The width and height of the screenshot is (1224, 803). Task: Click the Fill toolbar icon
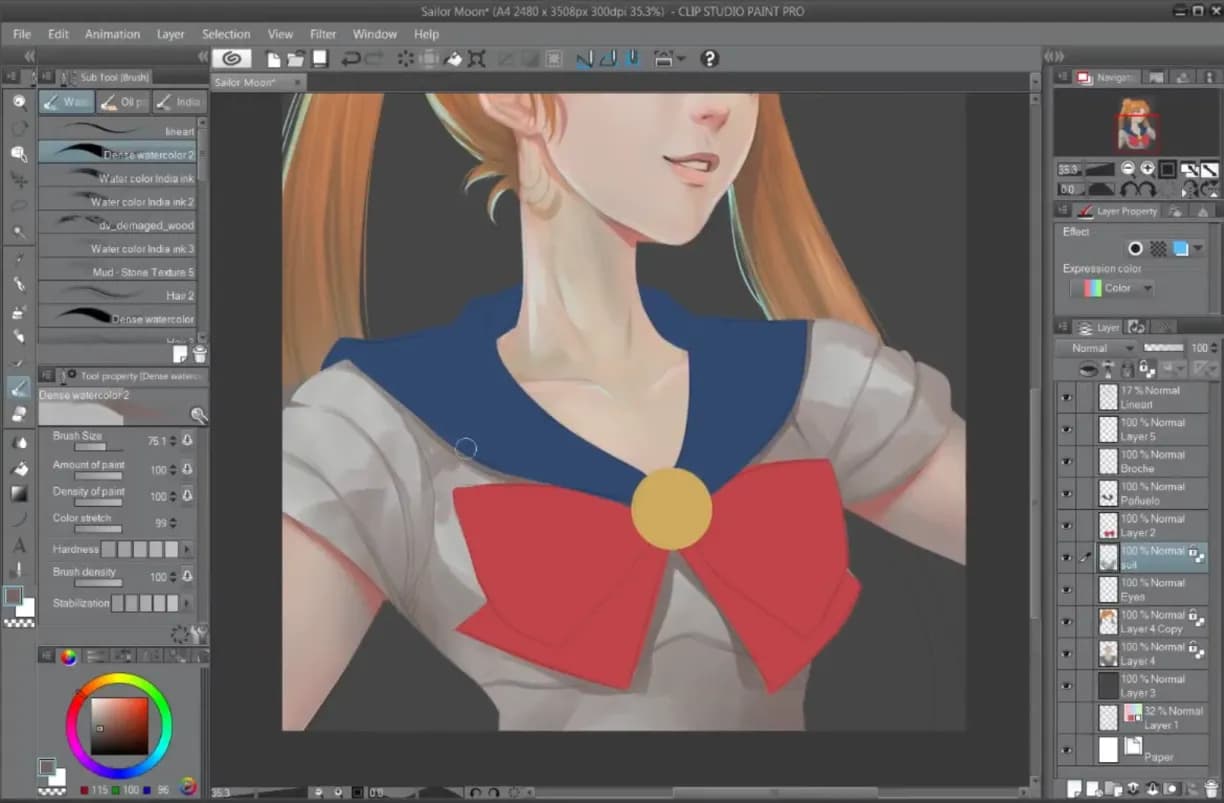coord(453,59)
